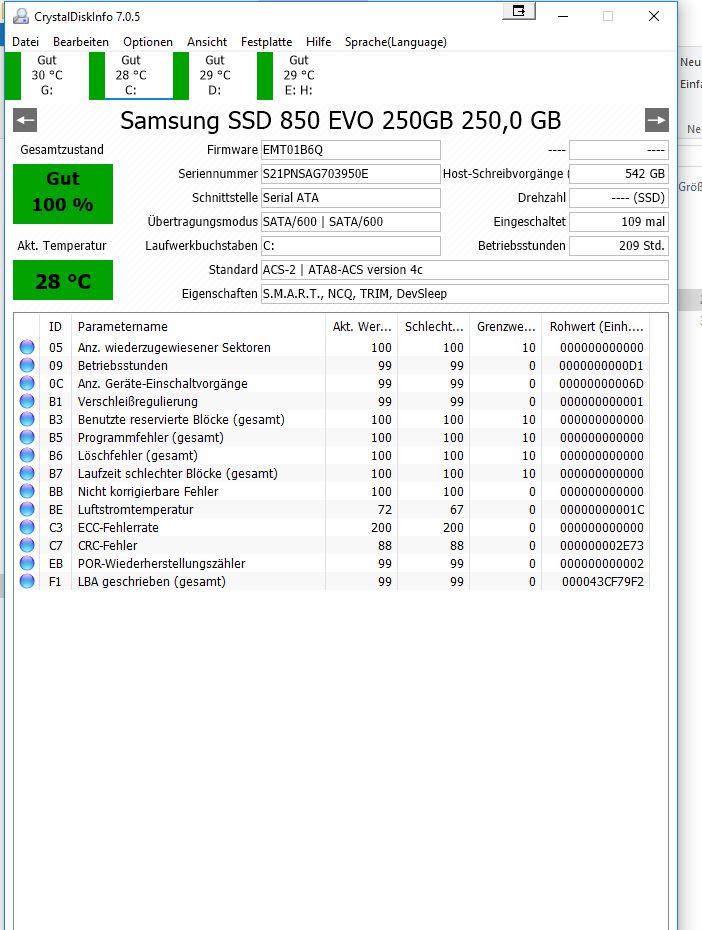Viewport: 702px width, 930px height.
Task: Click the Akt. Wer... column header
Action: [362, 327]
